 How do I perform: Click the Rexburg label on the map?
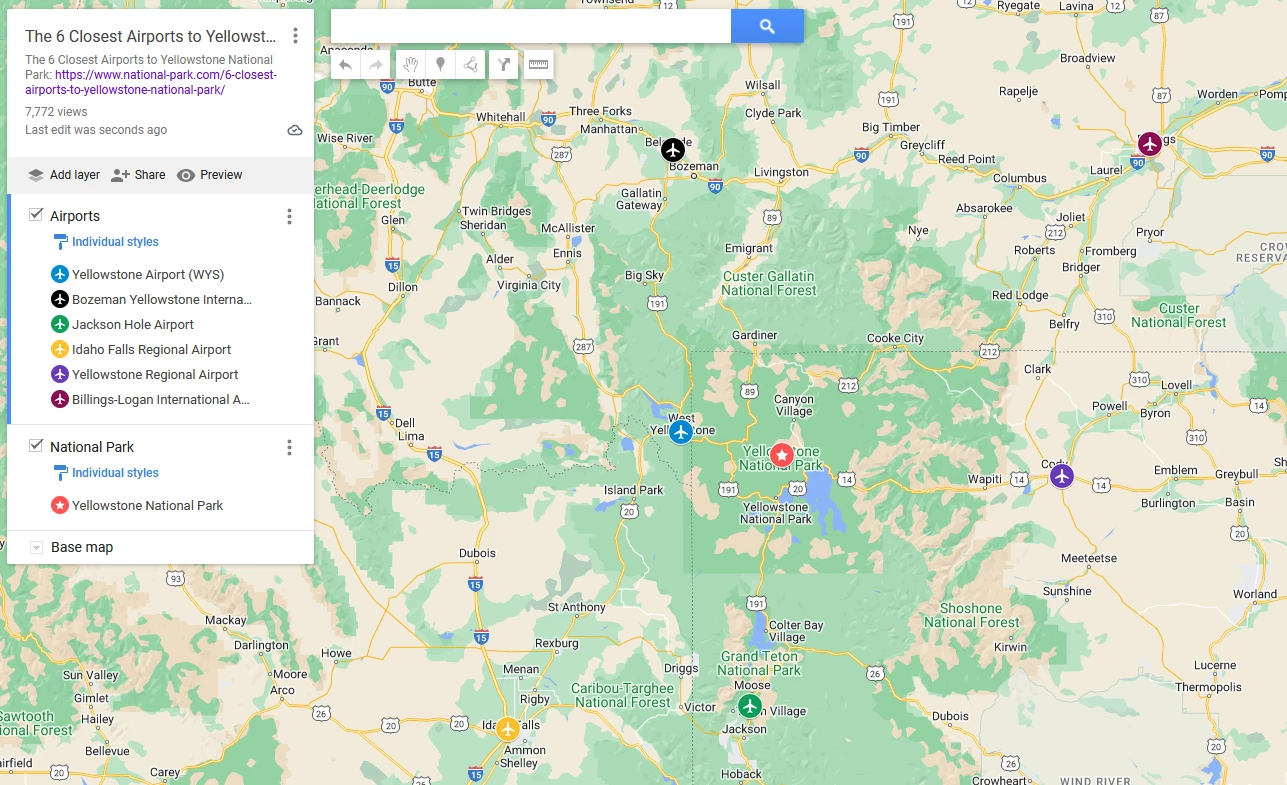[x=557, y=643]
